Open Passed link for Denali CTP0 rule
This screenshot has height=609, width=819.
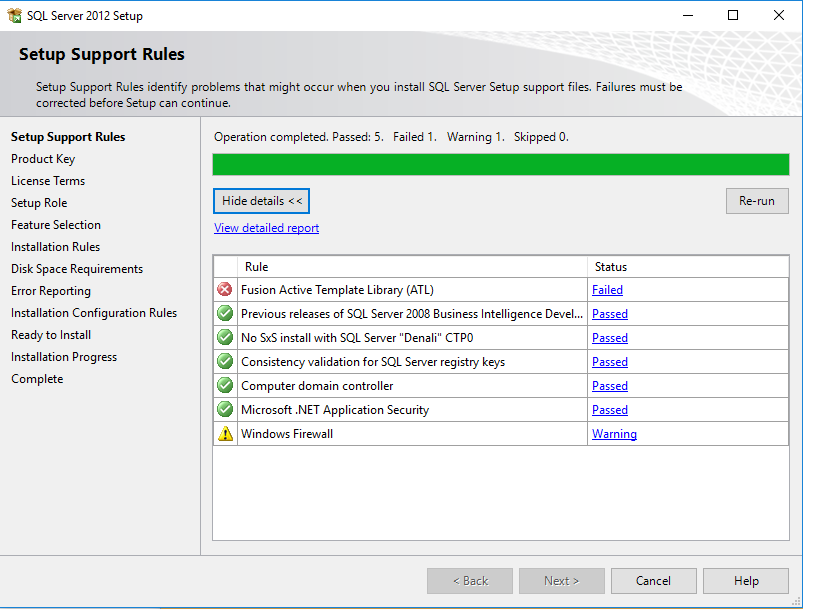[x=610, y=338]
